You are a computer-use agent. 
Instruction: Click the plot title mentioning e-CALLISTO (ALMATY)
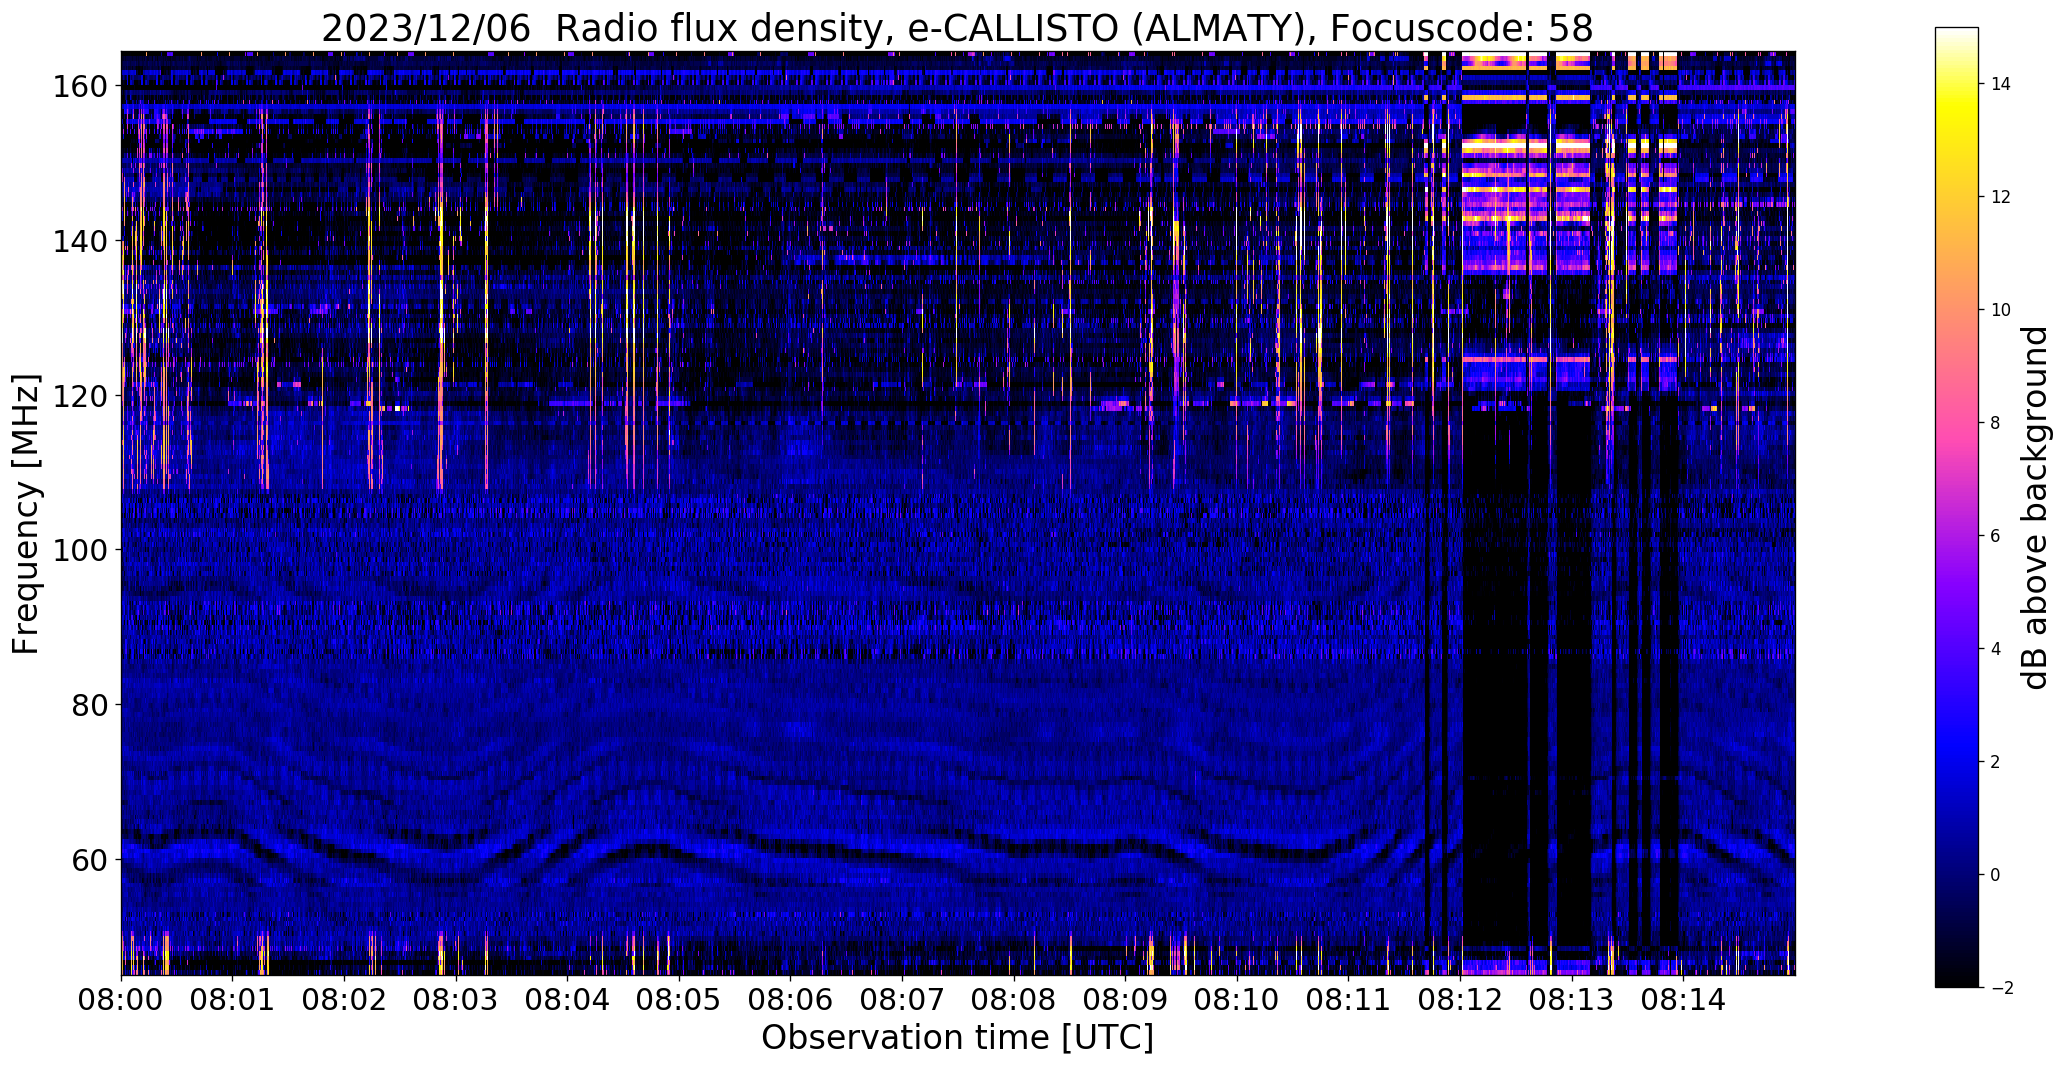[x=957, y=27]
